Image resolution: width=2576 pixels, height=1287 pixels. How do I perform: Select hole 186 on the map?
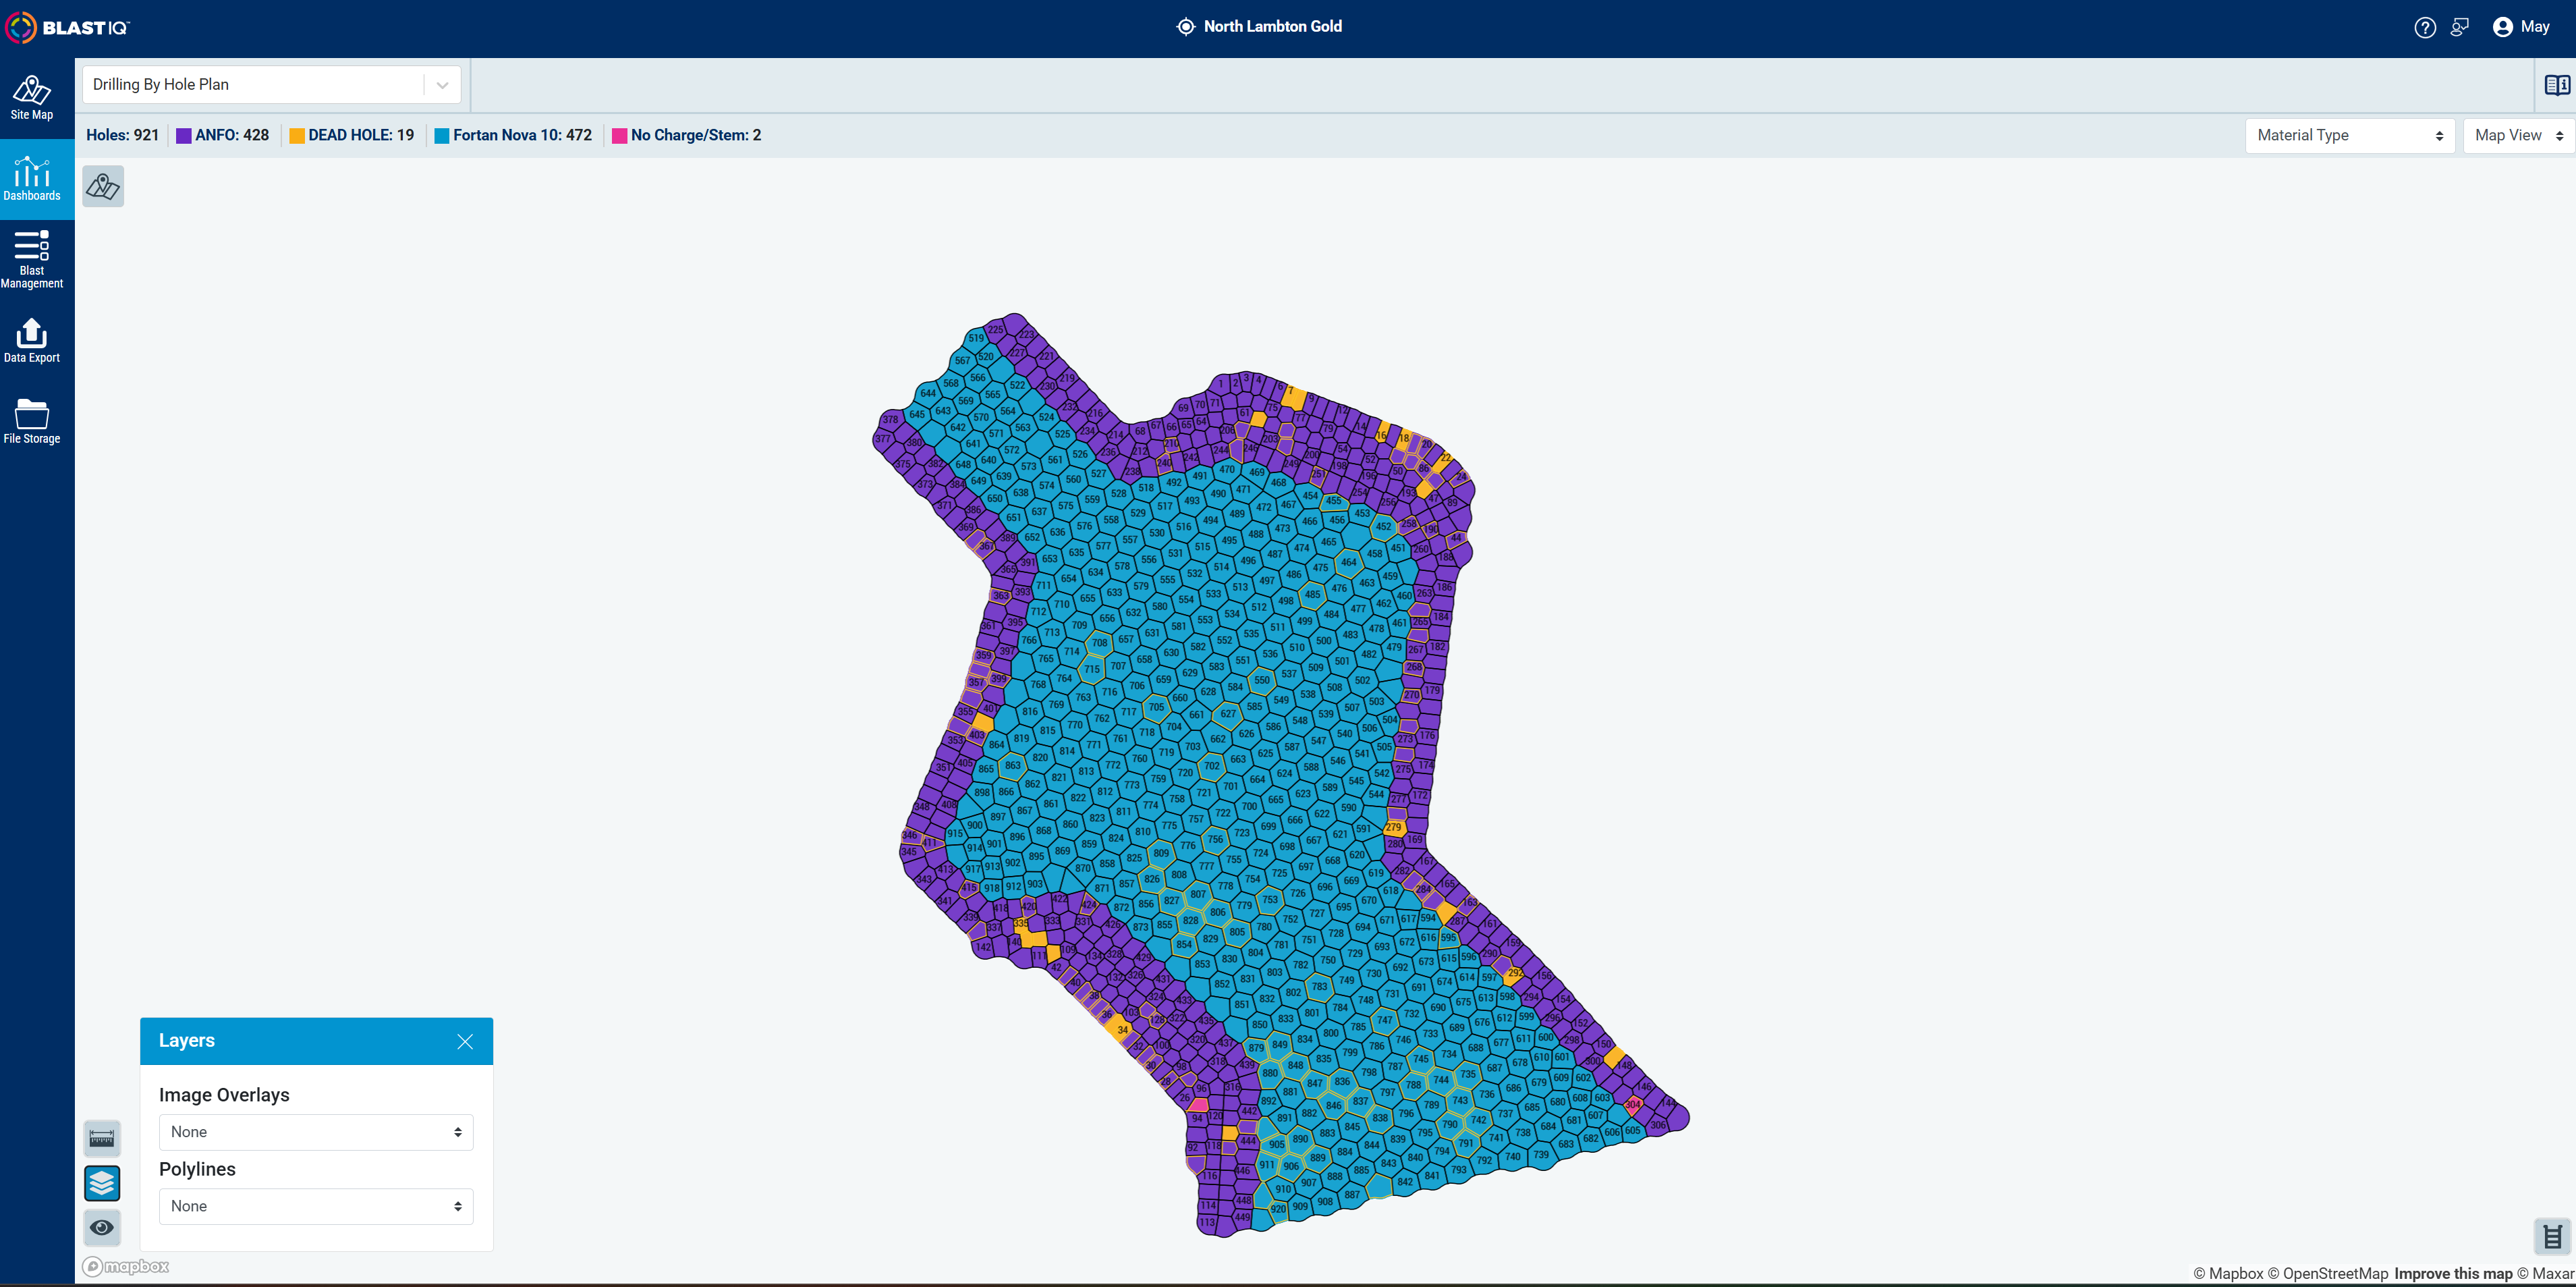1444,588
